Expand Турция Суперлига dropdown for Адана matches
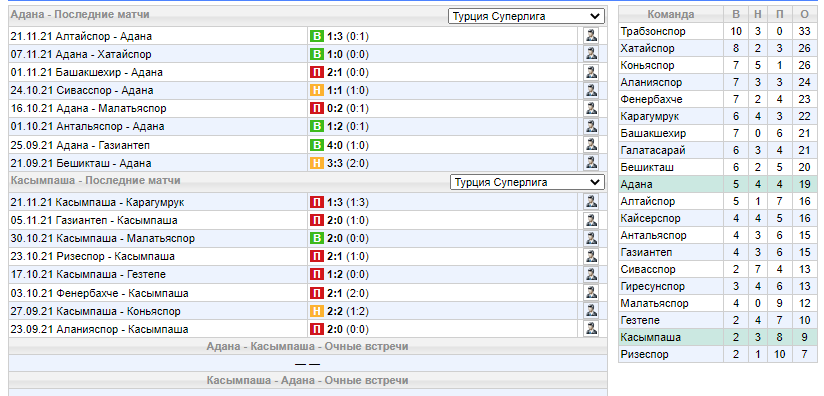Screen dimensions: 824x396 (x=527, y=16)
